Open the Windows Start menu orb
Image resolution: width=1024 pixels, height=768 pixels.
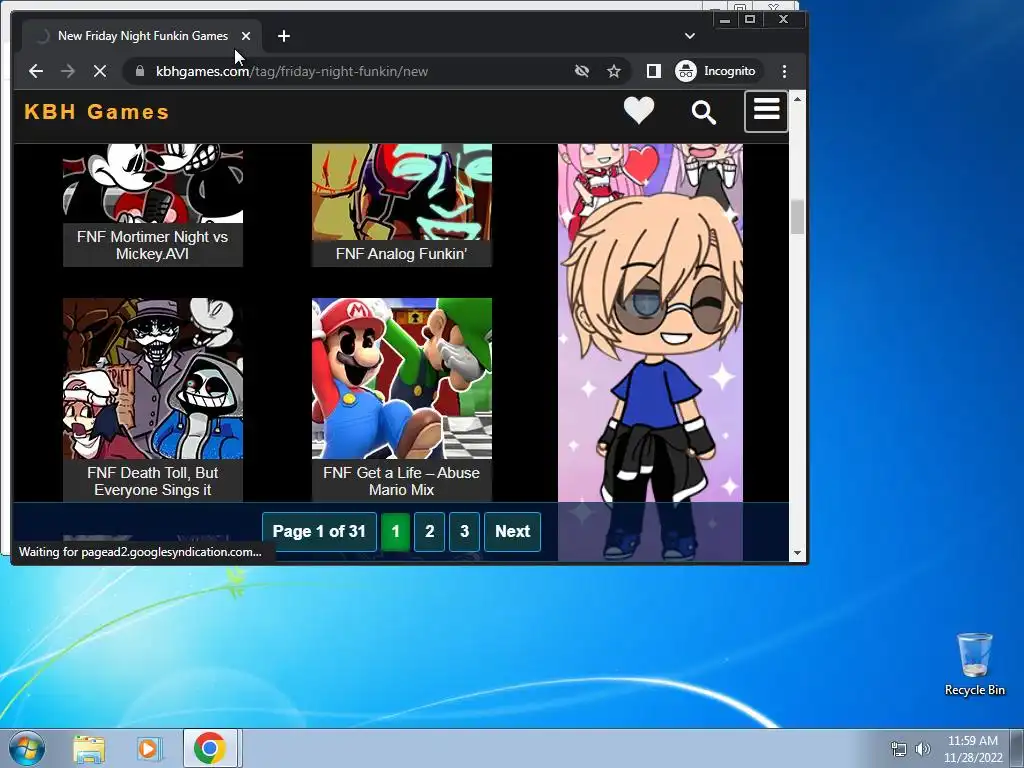(27, 748)
